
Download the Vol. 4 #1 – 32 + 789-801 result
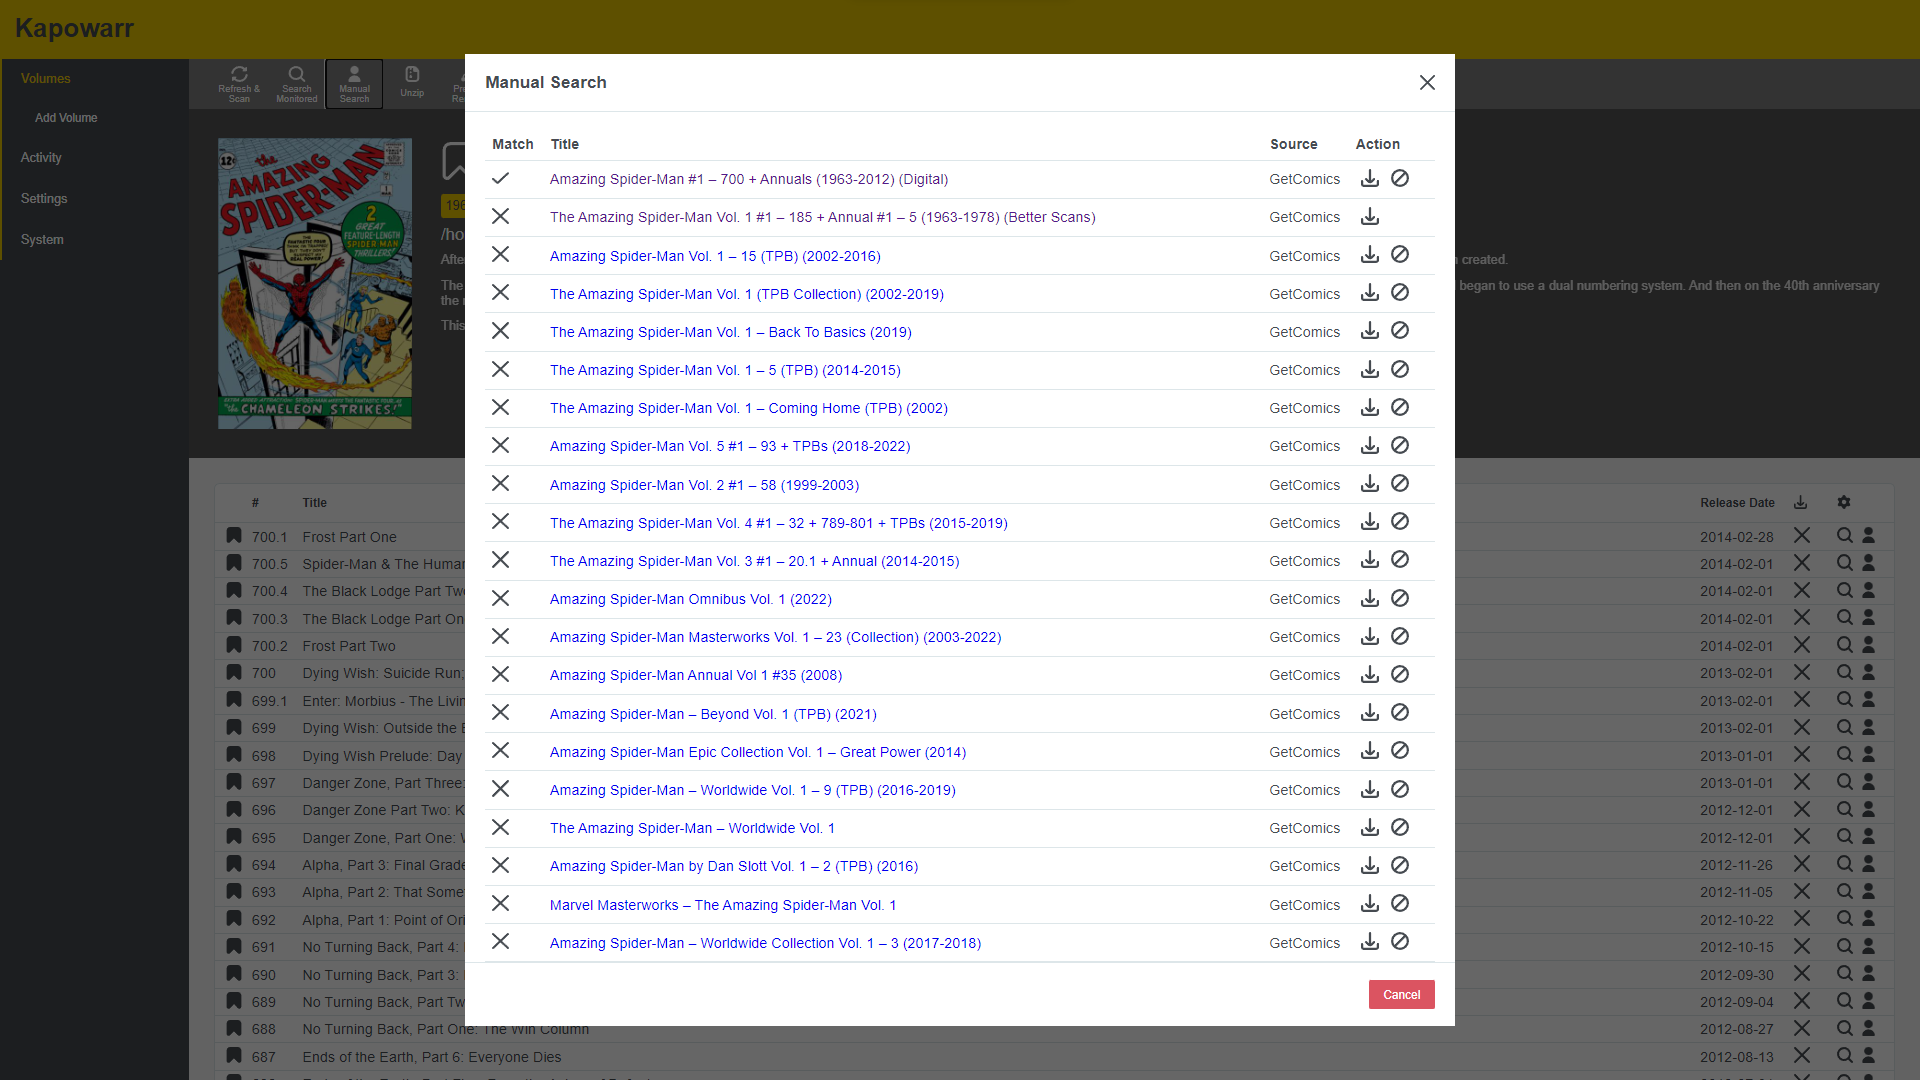pyautogui.click(x=1370, y=522)
